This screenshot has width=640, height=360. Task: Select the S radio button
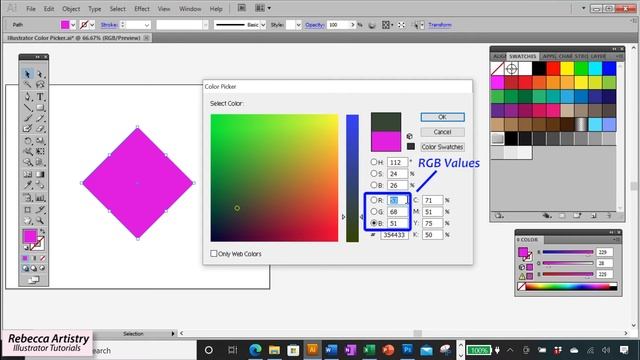tap(373, 173)
